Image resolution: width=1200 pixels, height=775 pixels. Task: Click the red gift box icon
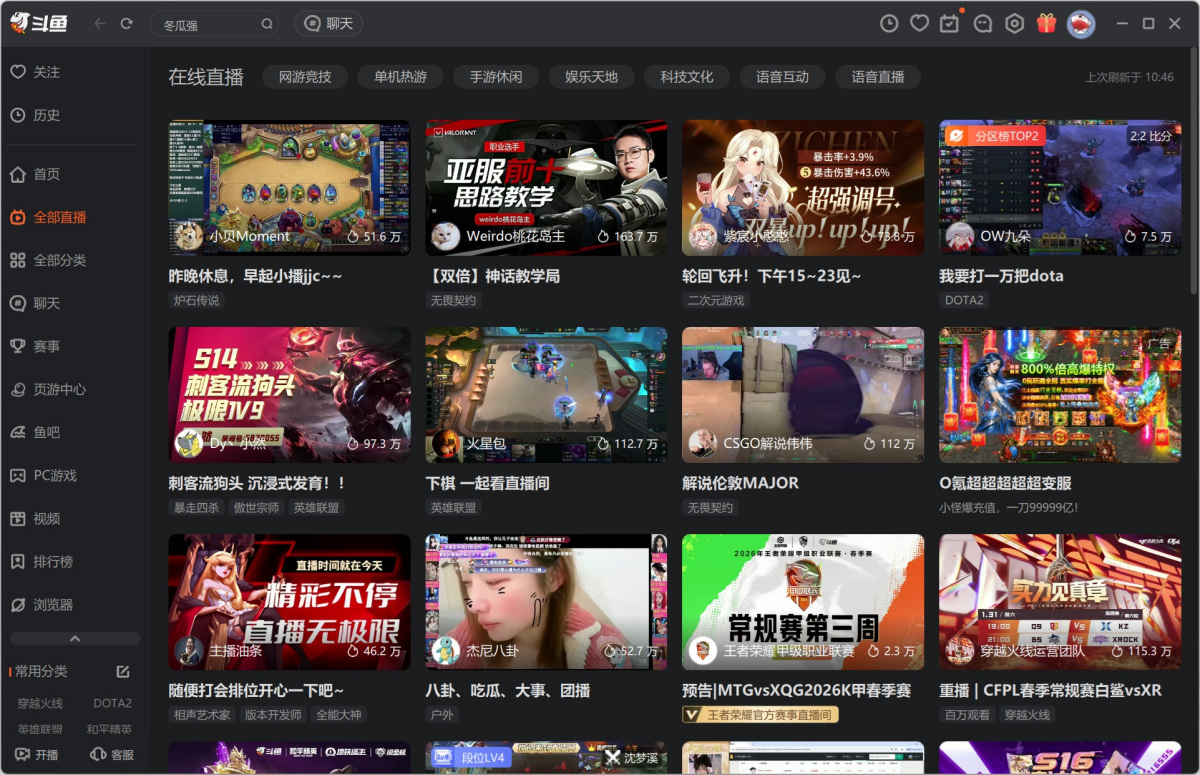[x=1046, y=23]
